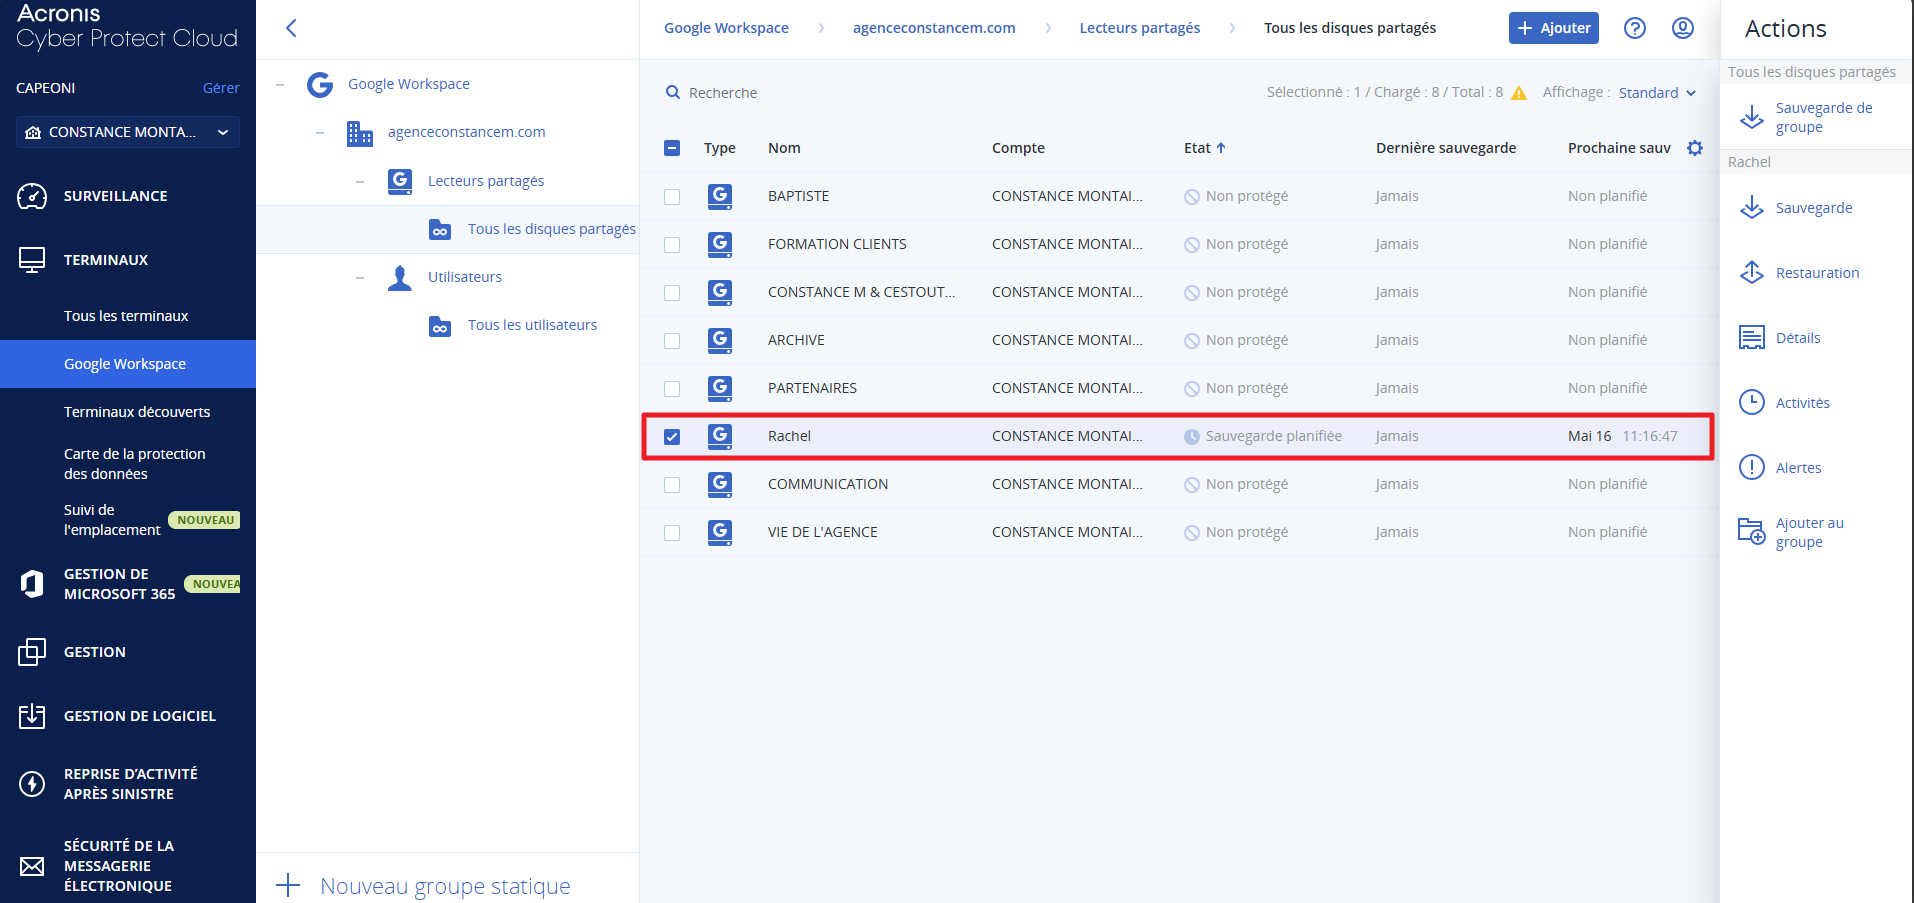
Task: Open column settings gear icon
Action: coord(1695,148)
